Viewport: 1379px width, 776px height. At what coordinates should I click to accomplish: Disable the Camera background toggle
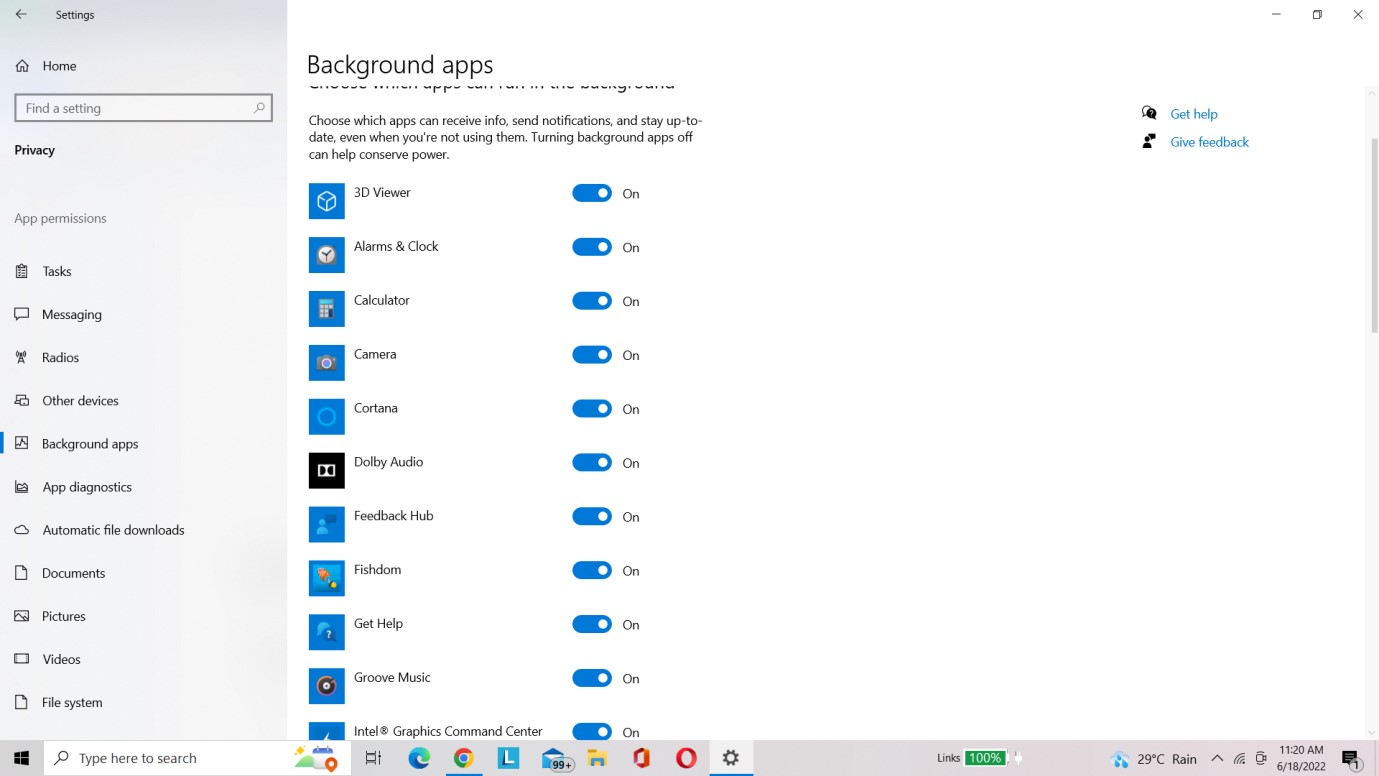point(592,355)
